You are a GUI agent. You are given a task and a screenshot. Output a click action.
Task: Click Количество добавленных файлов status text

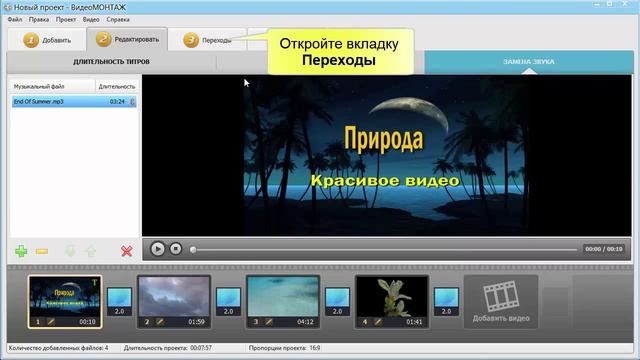58,348
